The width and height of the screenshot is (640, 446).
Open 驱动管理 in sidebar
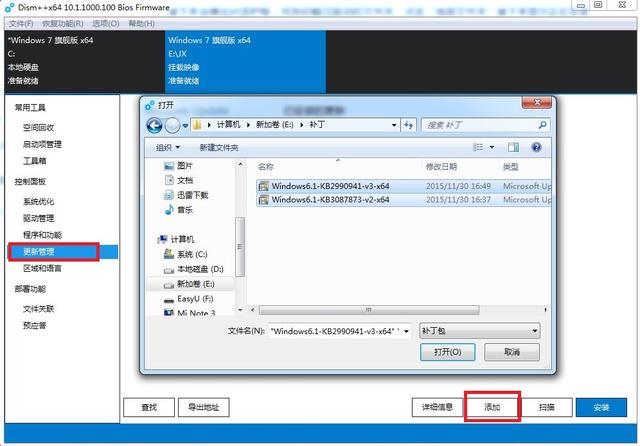38,218
